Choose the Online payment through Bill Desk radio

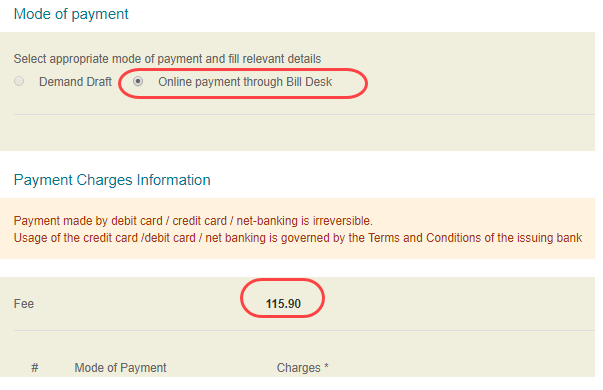click(138, 81)
